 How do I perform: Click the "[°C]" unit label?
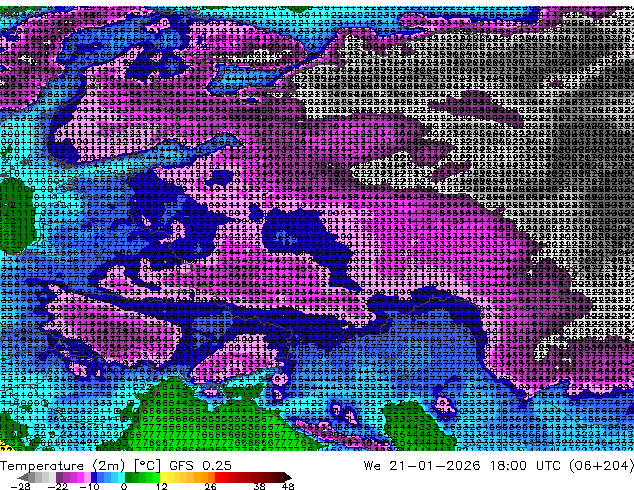click(x=147, y=466)
